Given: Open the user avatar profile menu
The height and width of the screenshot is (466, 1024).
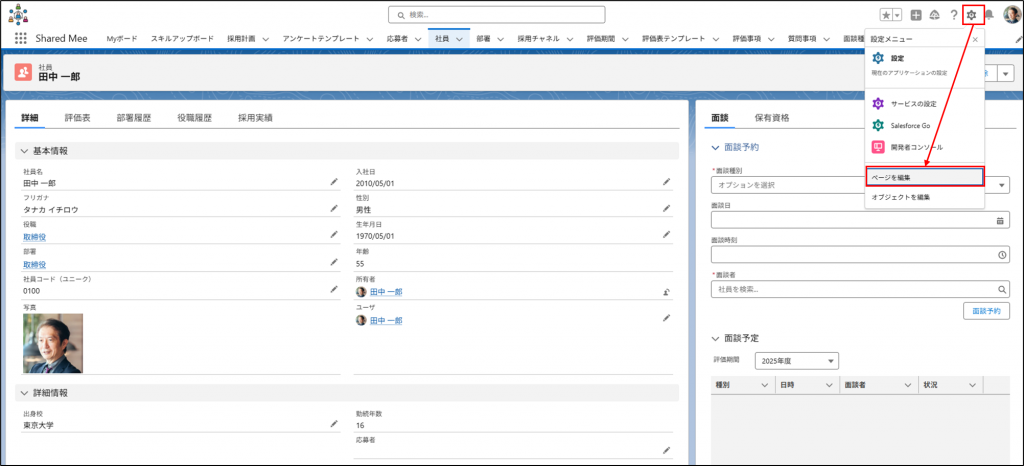Looking at the screenshot, I should (x=1011, y=15).
